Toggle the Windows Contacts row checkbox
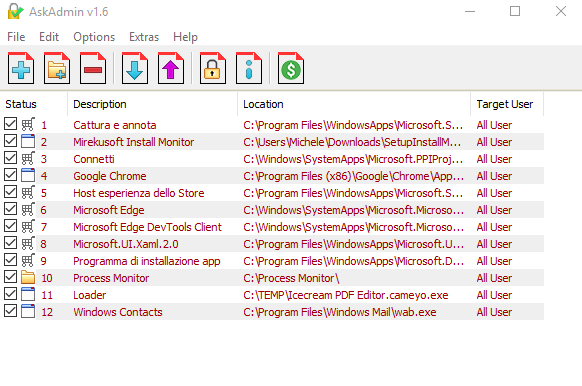The width and height of the screenshot is (582, 386). tap(10, 311)
